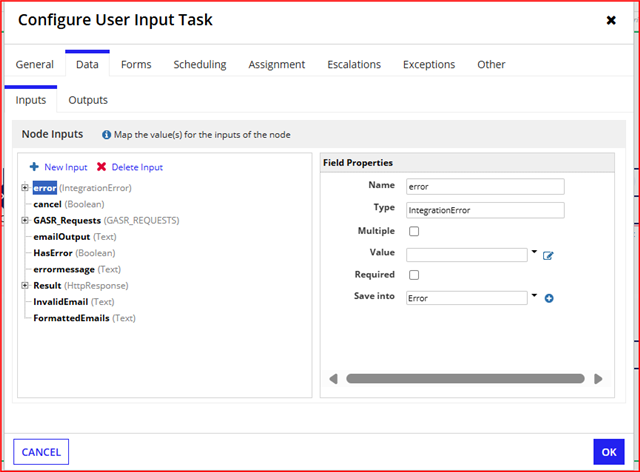
Task: Select the InvalidEmail (Text) input
Action: pos(74,302)
